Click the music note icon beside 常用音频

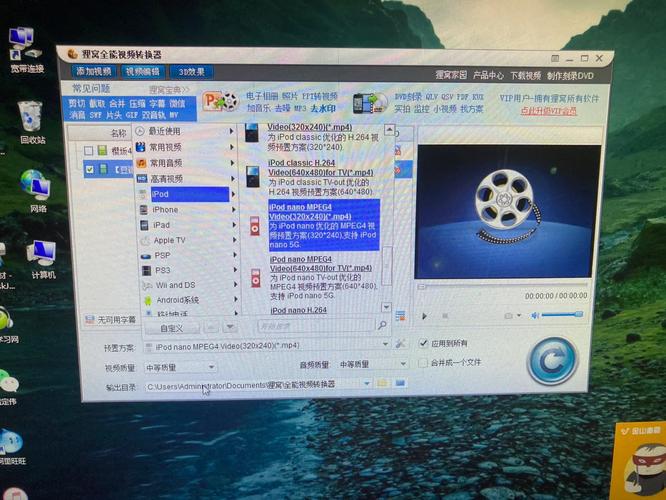(141, 163)
